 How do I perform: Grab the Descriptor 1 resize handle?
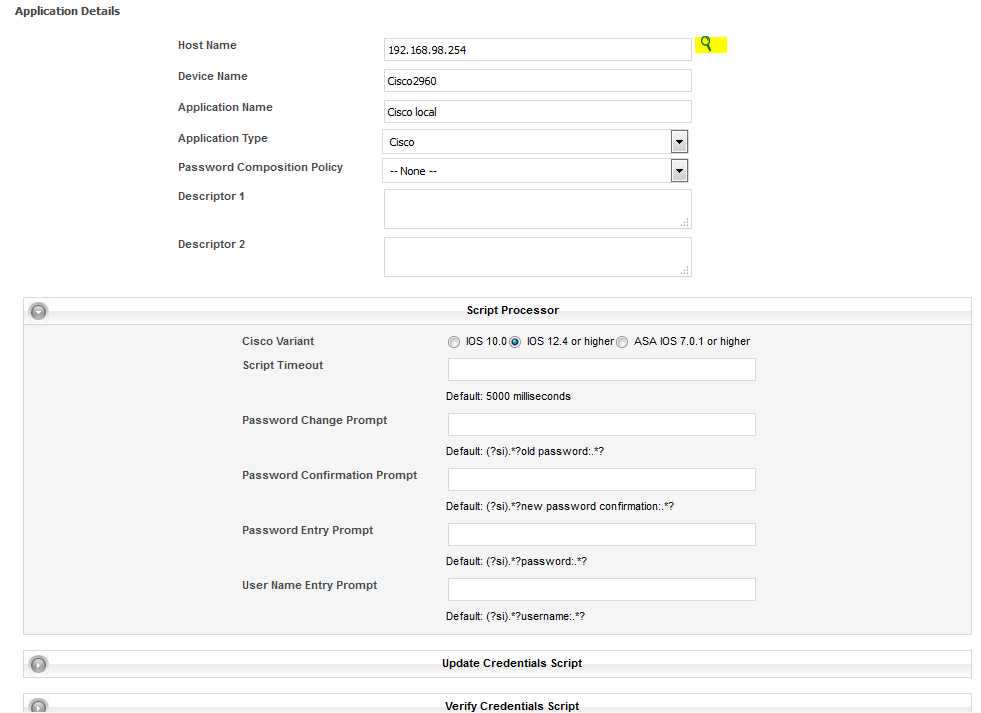(685, 223)
